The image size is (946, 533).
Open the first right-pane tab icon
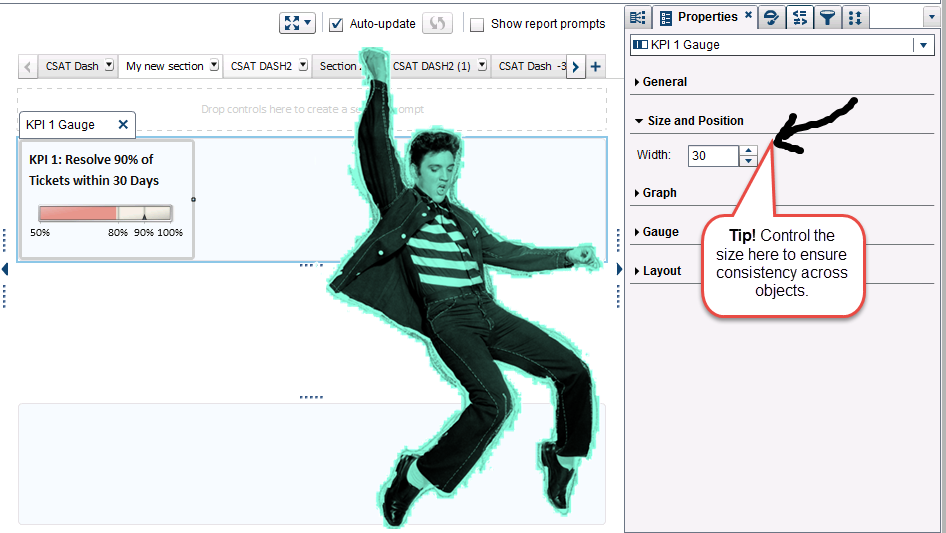[638, 17]
